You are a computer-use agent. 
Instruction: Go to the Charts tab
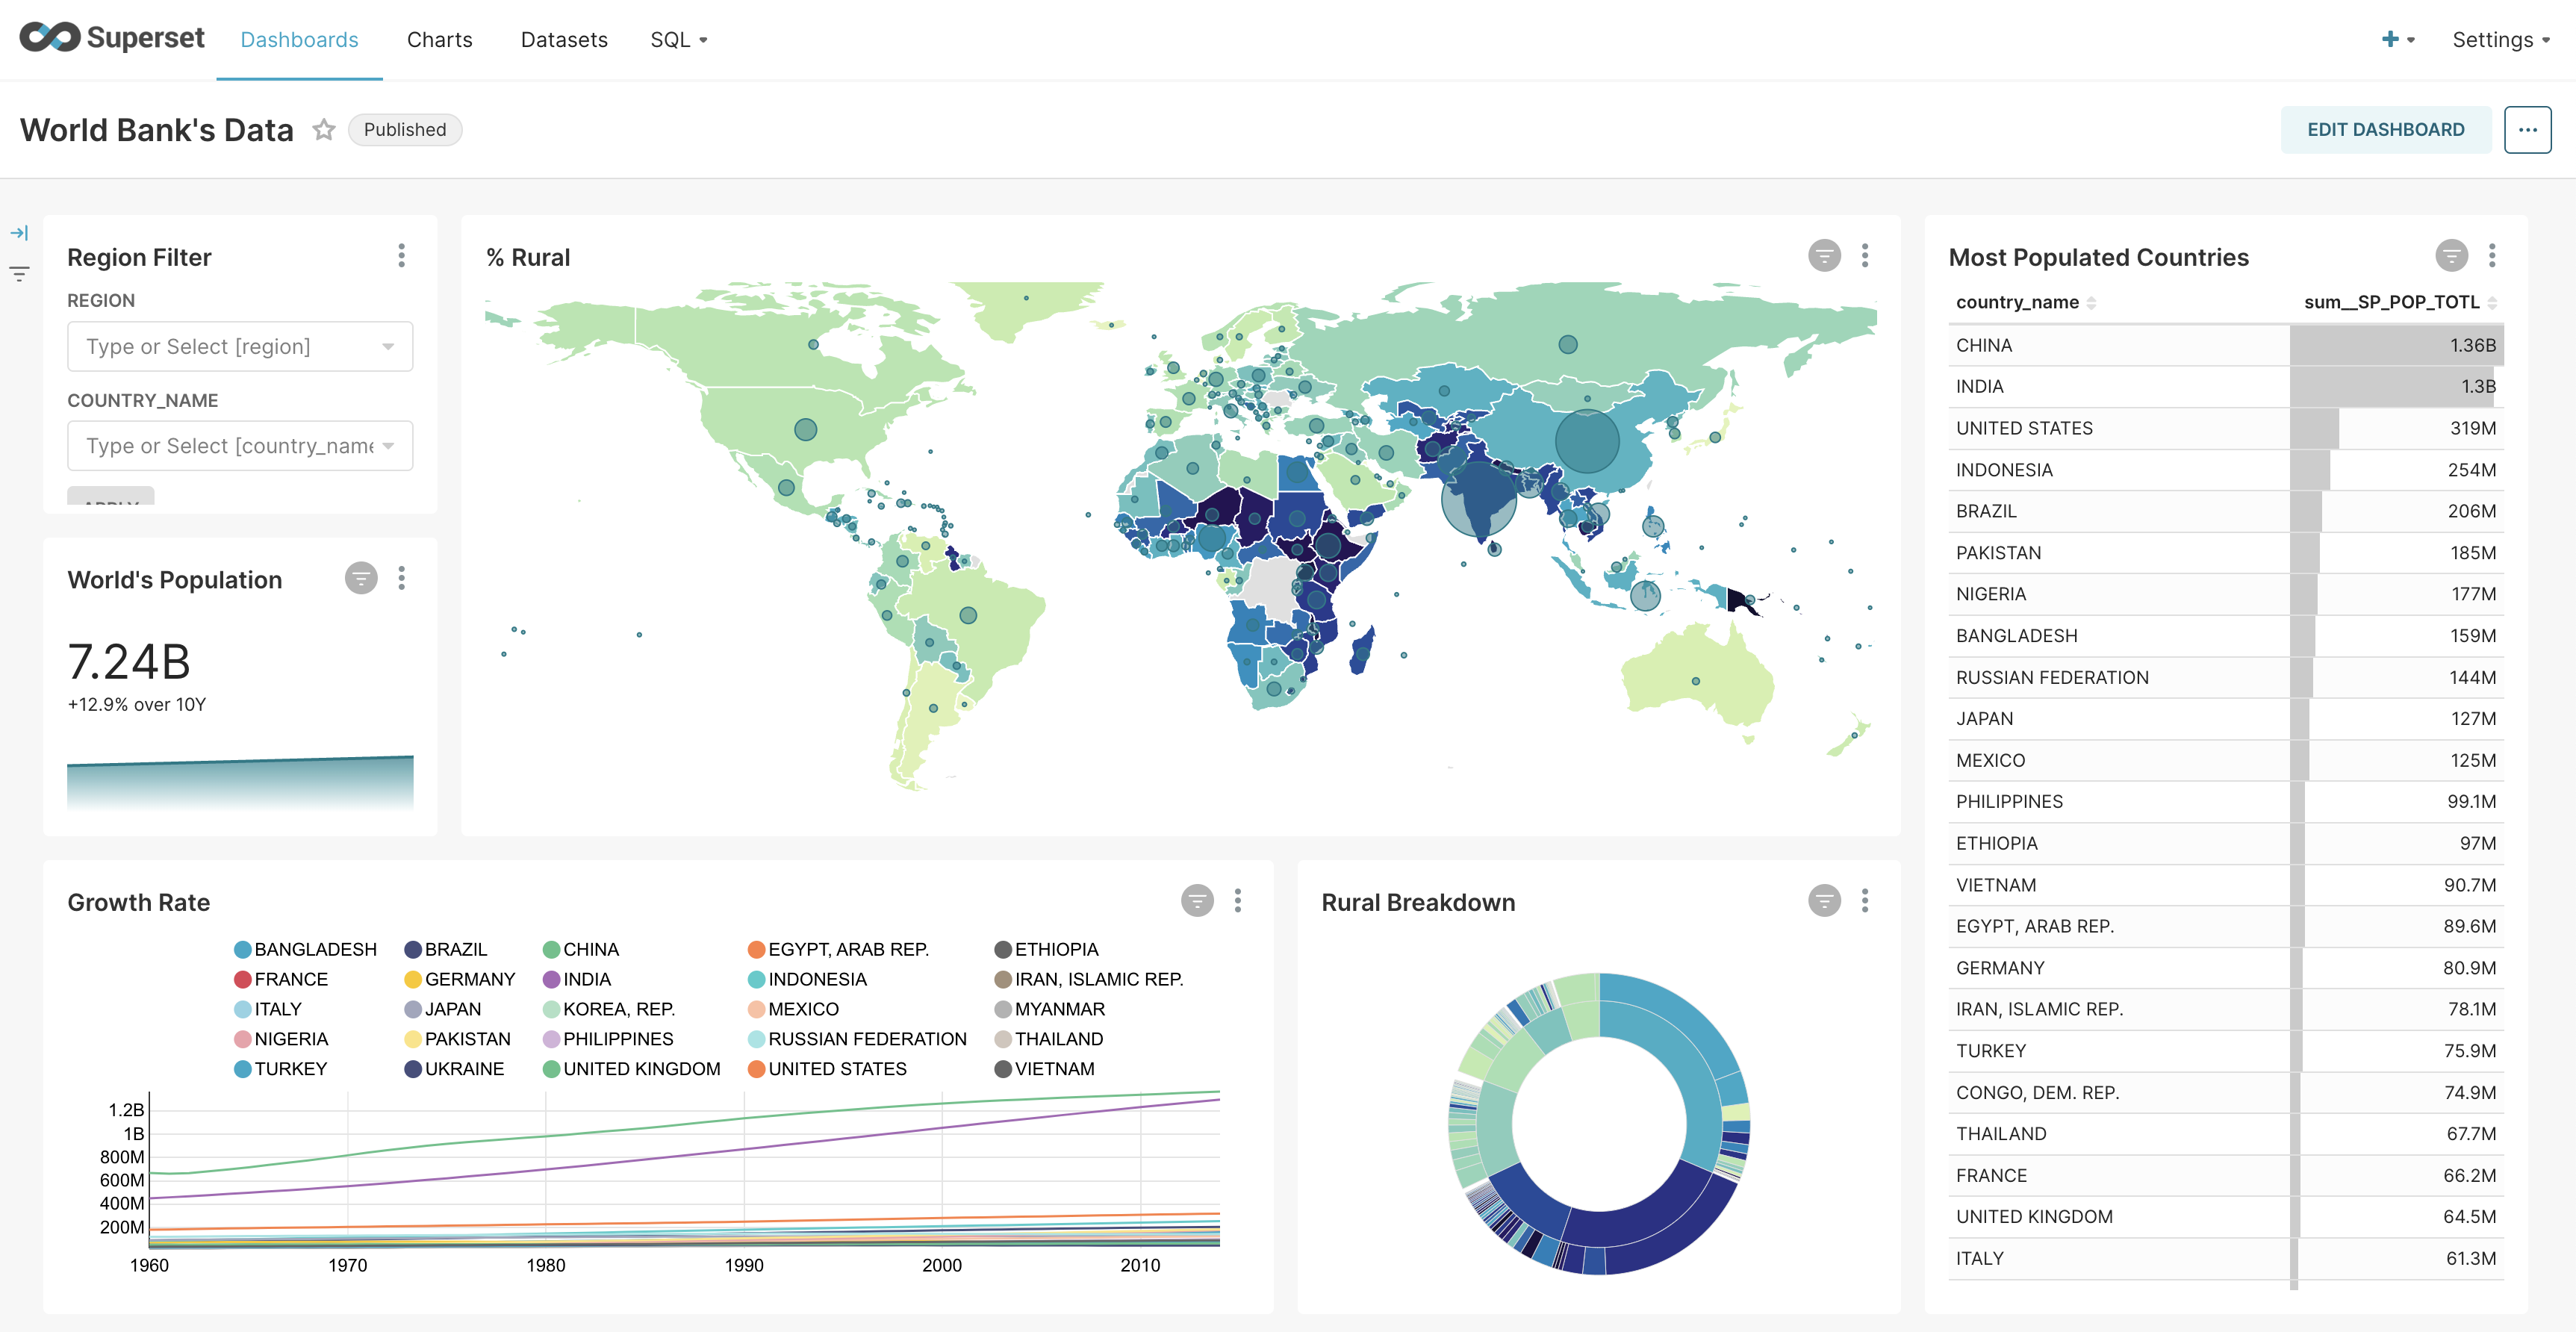coord(439,40)
